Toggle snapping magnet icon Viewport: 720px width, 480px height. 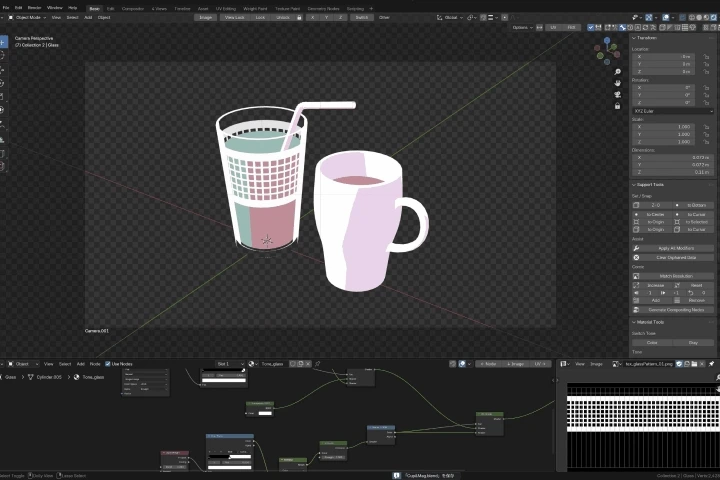coord(483,17)
